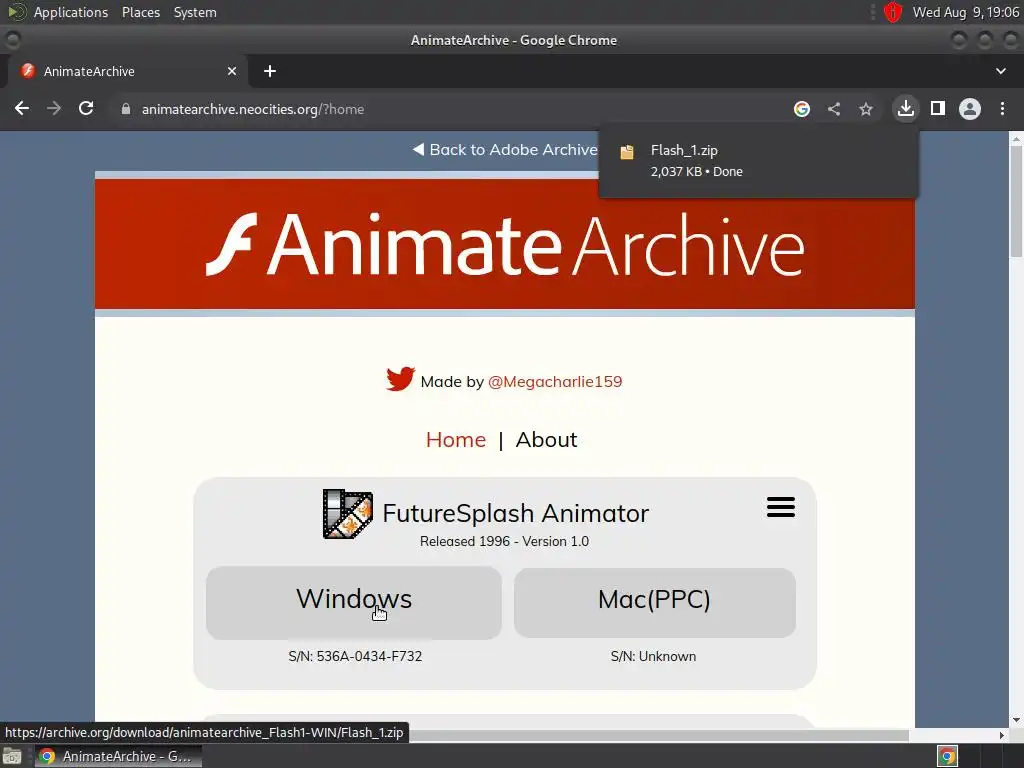The height and width of the screenshot is (768, 1024).
Task: Open a new tab with plus icon
Action: coord(270,71)
